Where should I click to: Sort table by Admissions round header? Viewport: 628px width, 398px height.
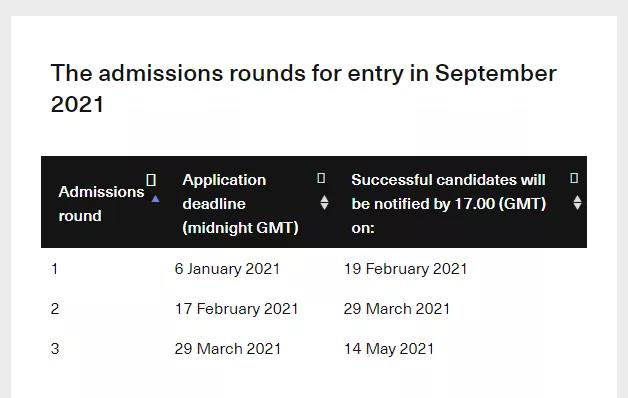[x=101, y=204]
